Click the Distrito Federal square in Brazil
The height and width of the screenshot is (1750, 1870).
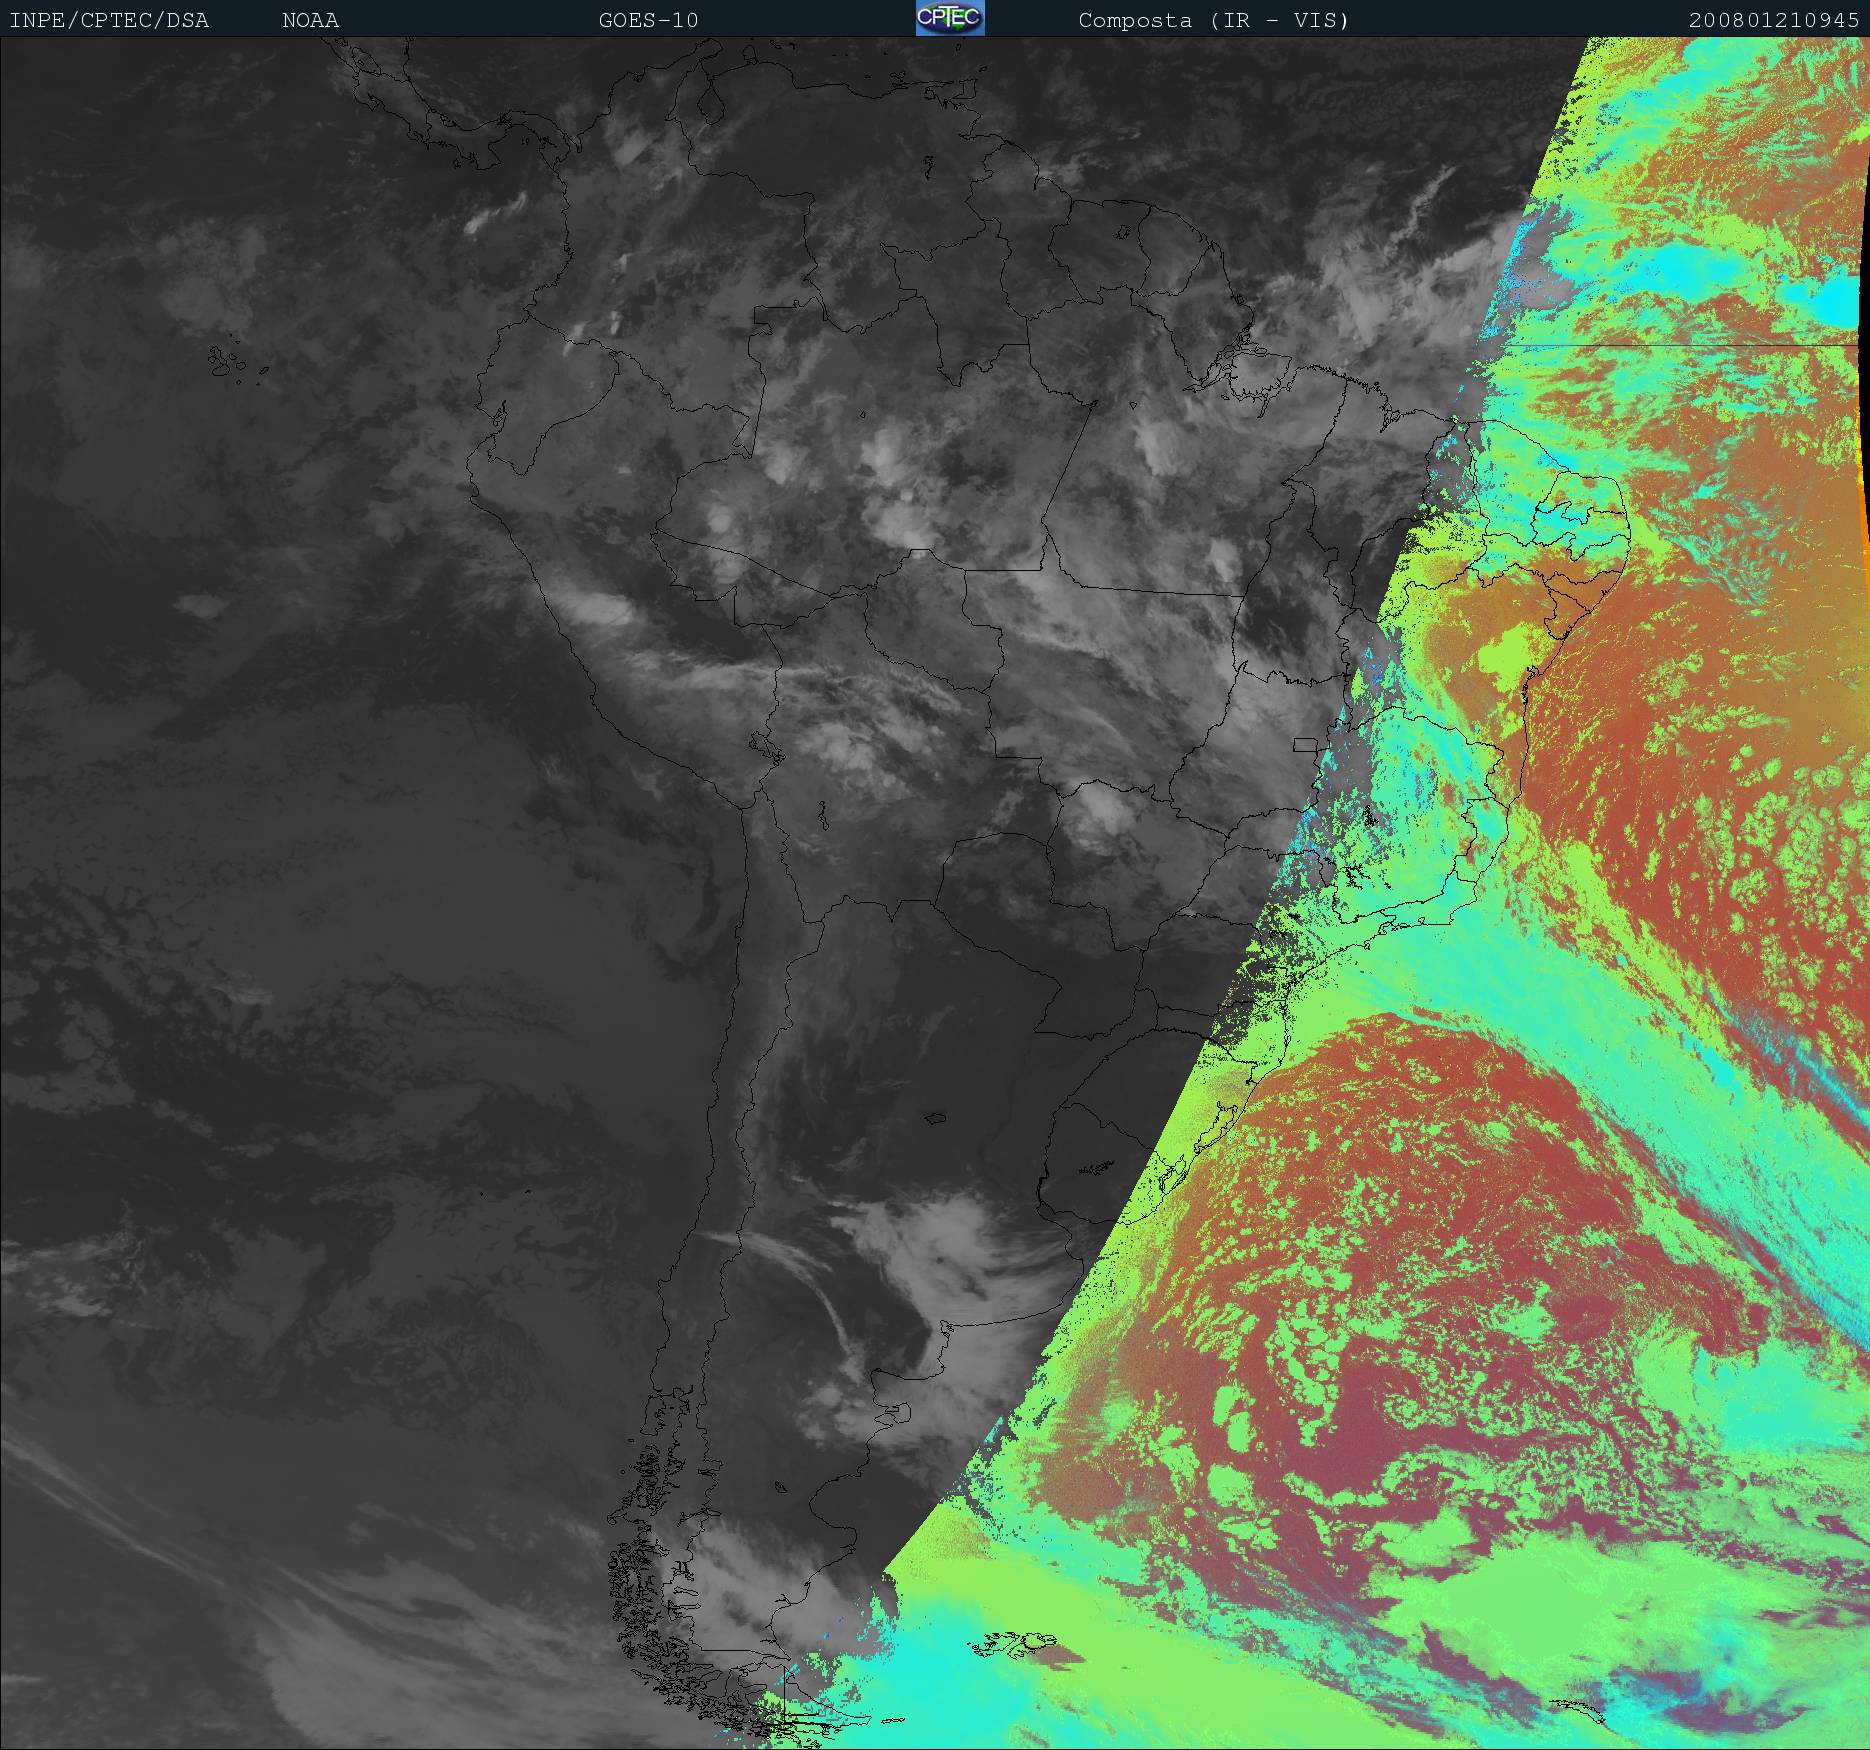point(1305,744)
